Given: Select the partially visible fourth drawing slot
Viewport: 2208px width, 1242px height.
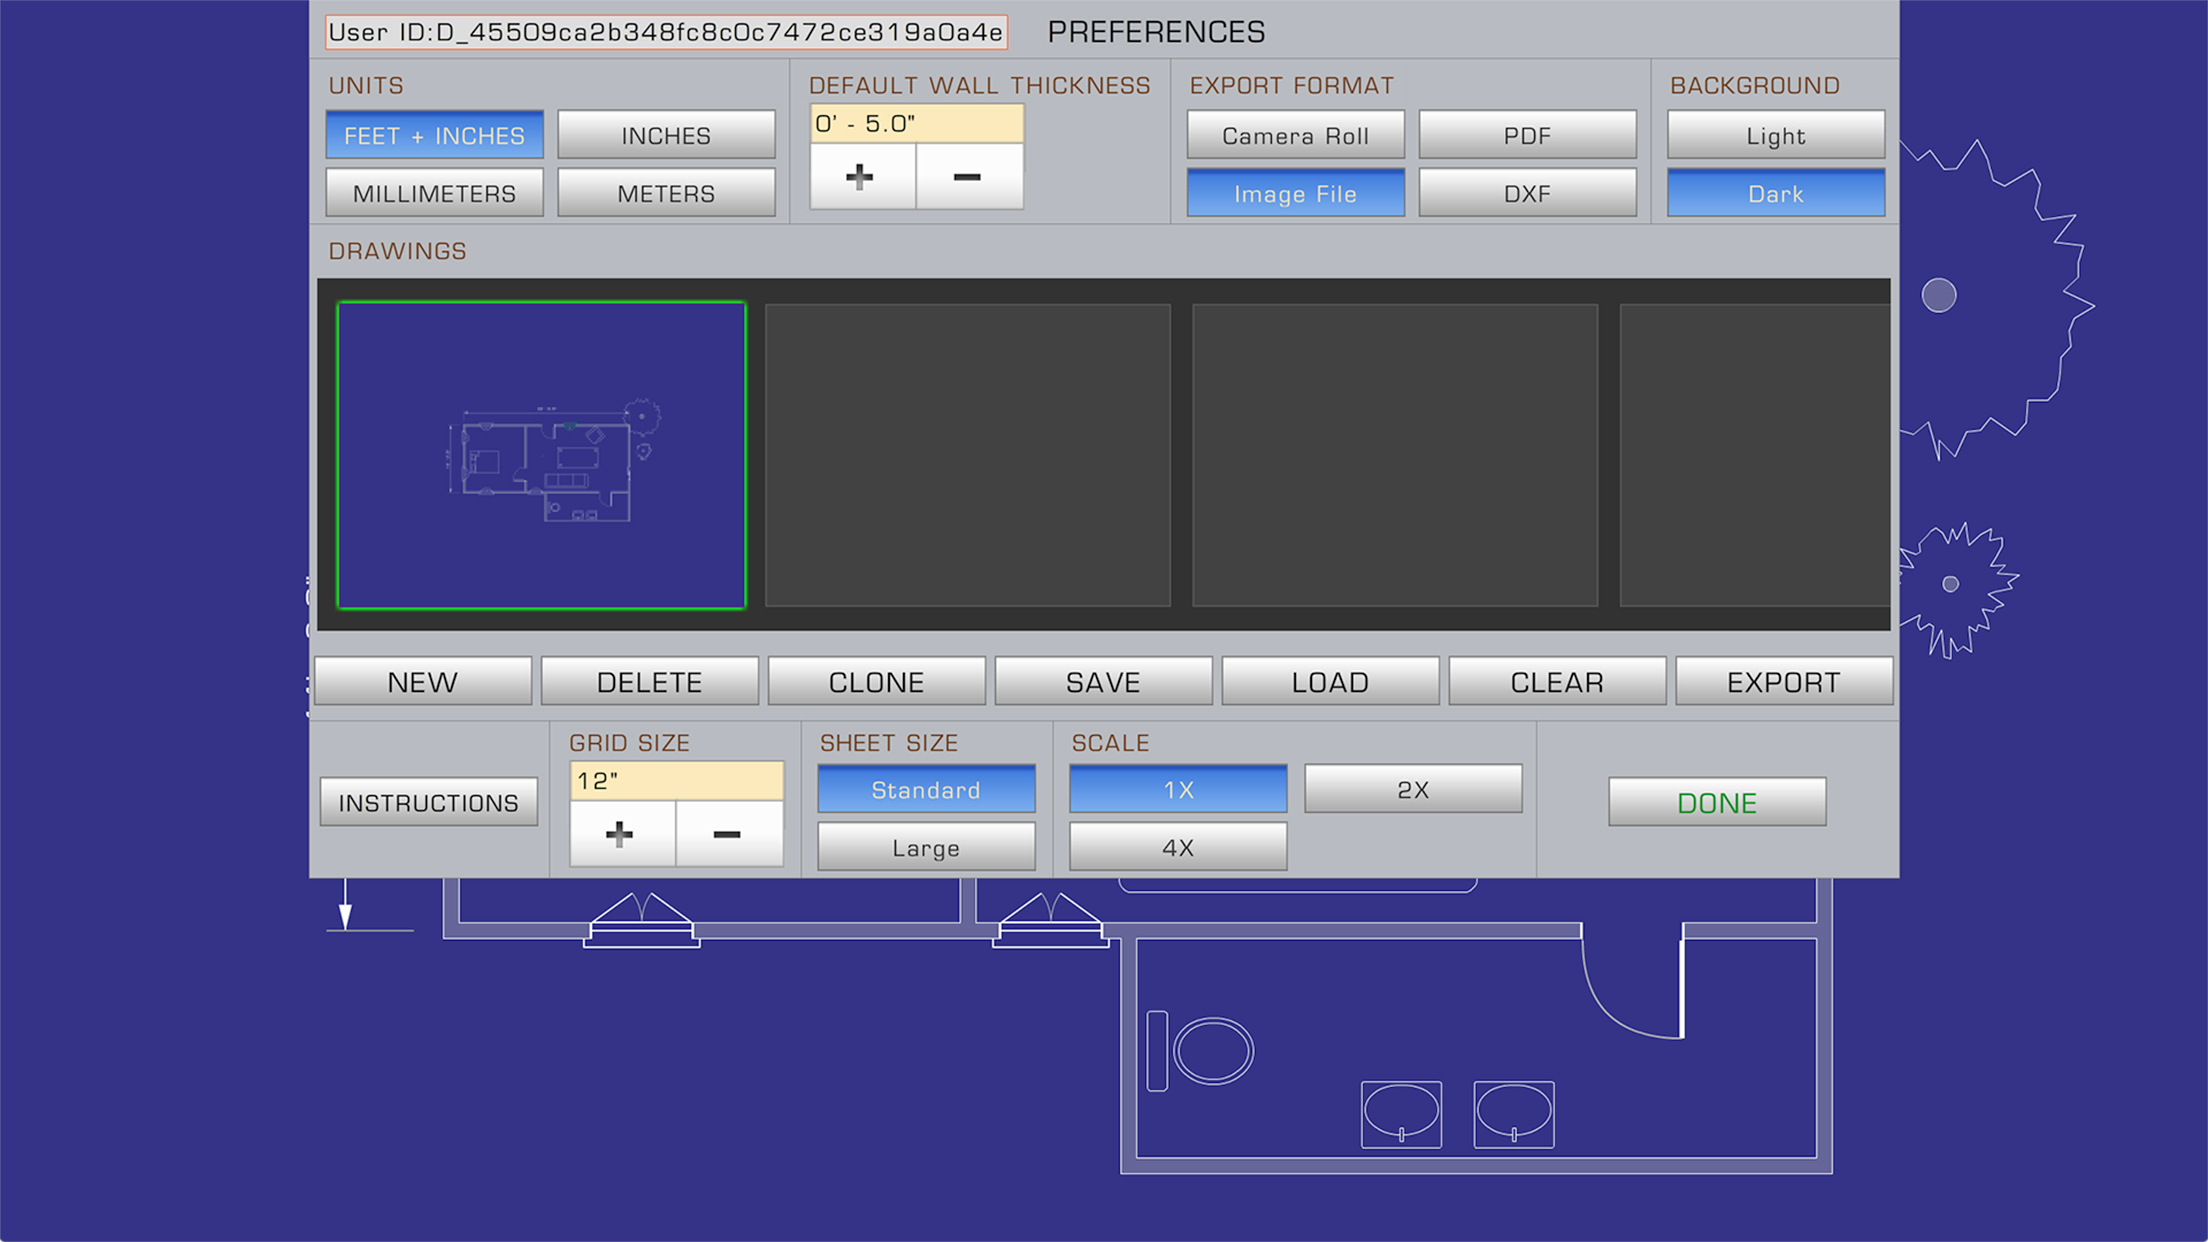Looking at the screenshot, I should (1755, 455).
